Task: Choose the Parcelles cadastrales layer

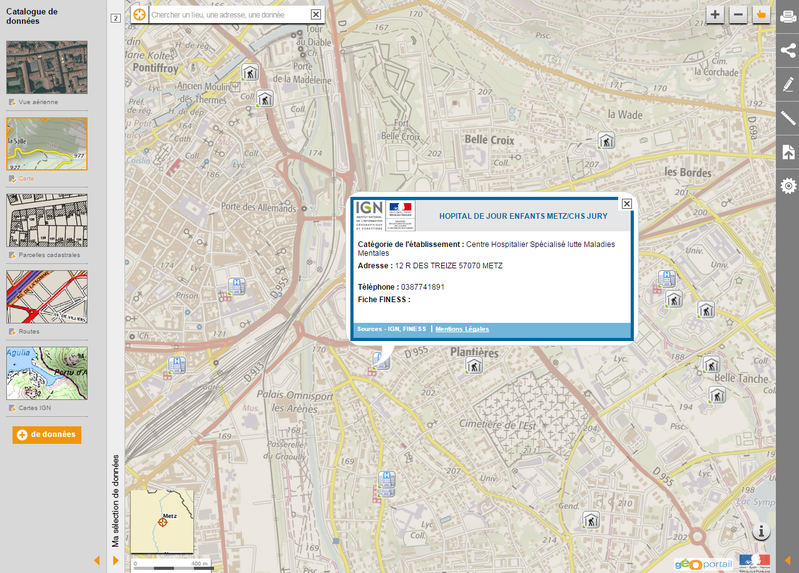Action: (x=47, y=221)
